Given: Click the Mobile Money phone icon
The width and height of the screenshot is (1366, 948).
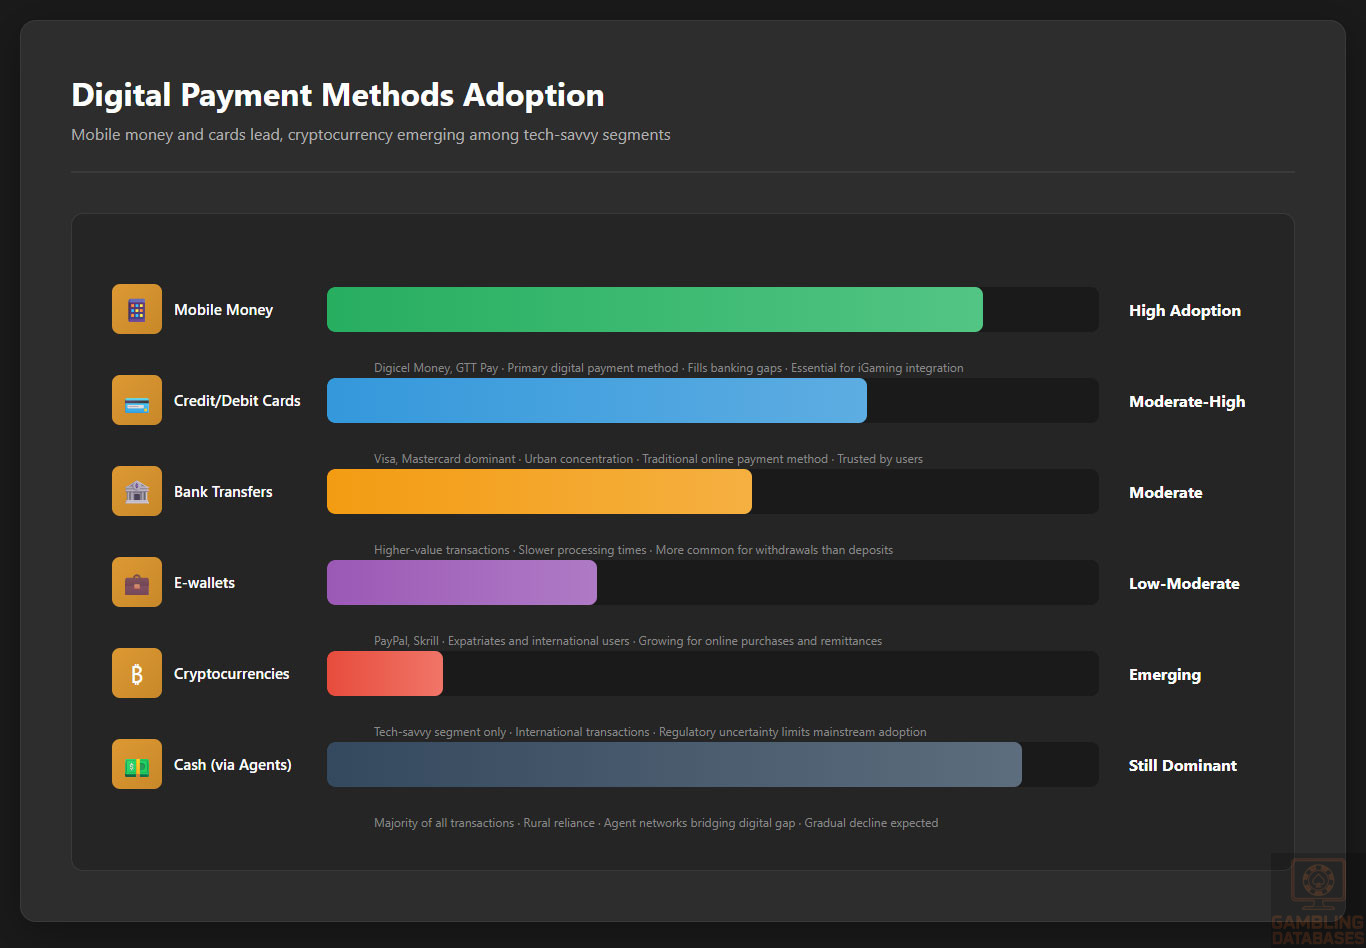Looking at the screenshot, I should coord(137,310).
